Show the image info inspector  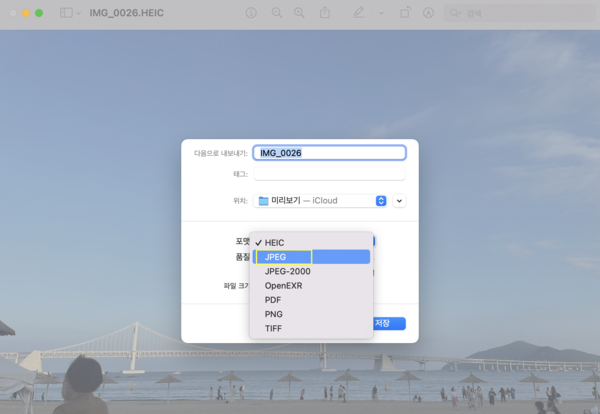(x=251, y=13)
